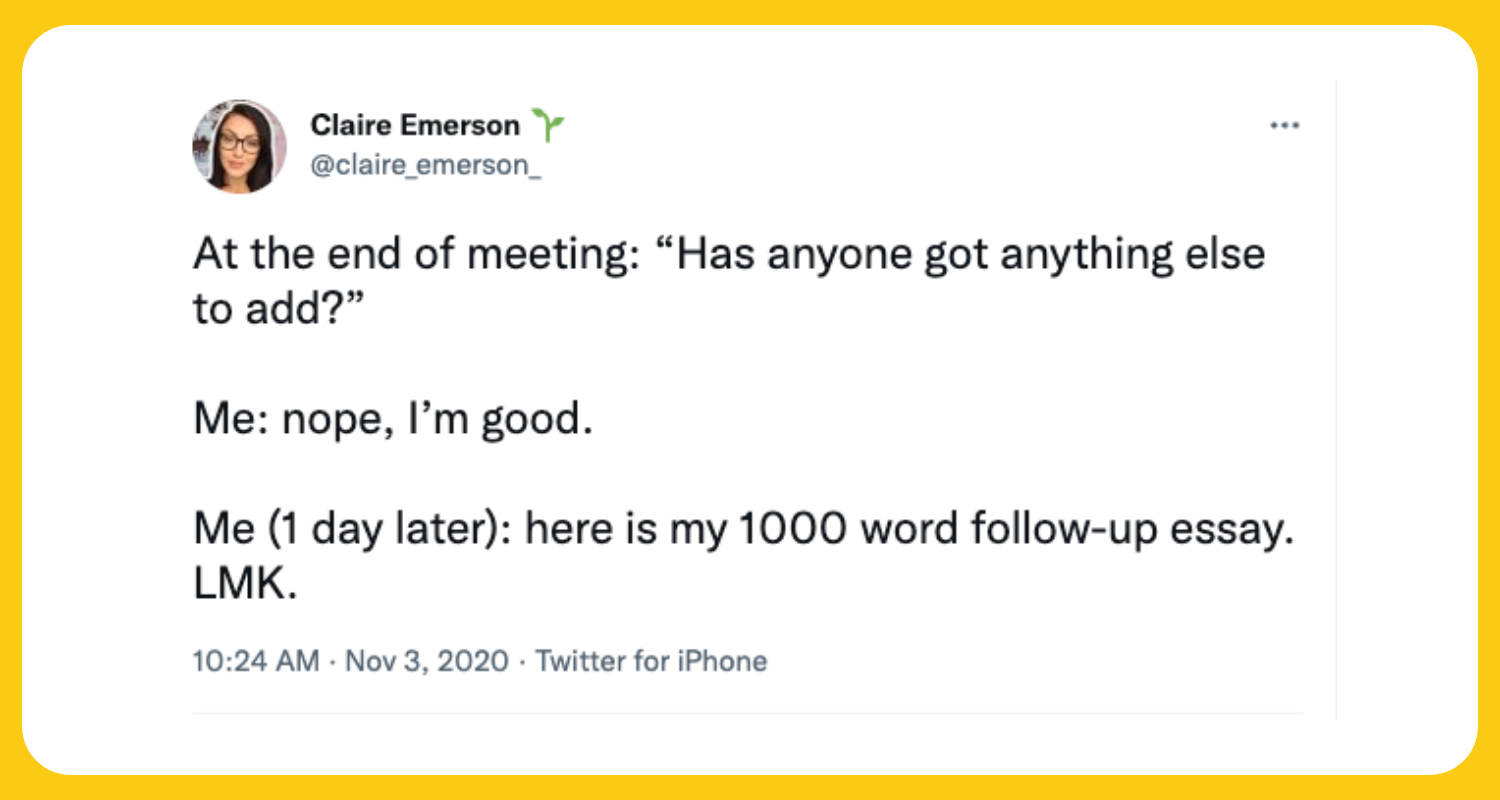Click the quoted "Has anyone got anything else" text
This screenshot has width=1500, height=800.
click(960, 254)
